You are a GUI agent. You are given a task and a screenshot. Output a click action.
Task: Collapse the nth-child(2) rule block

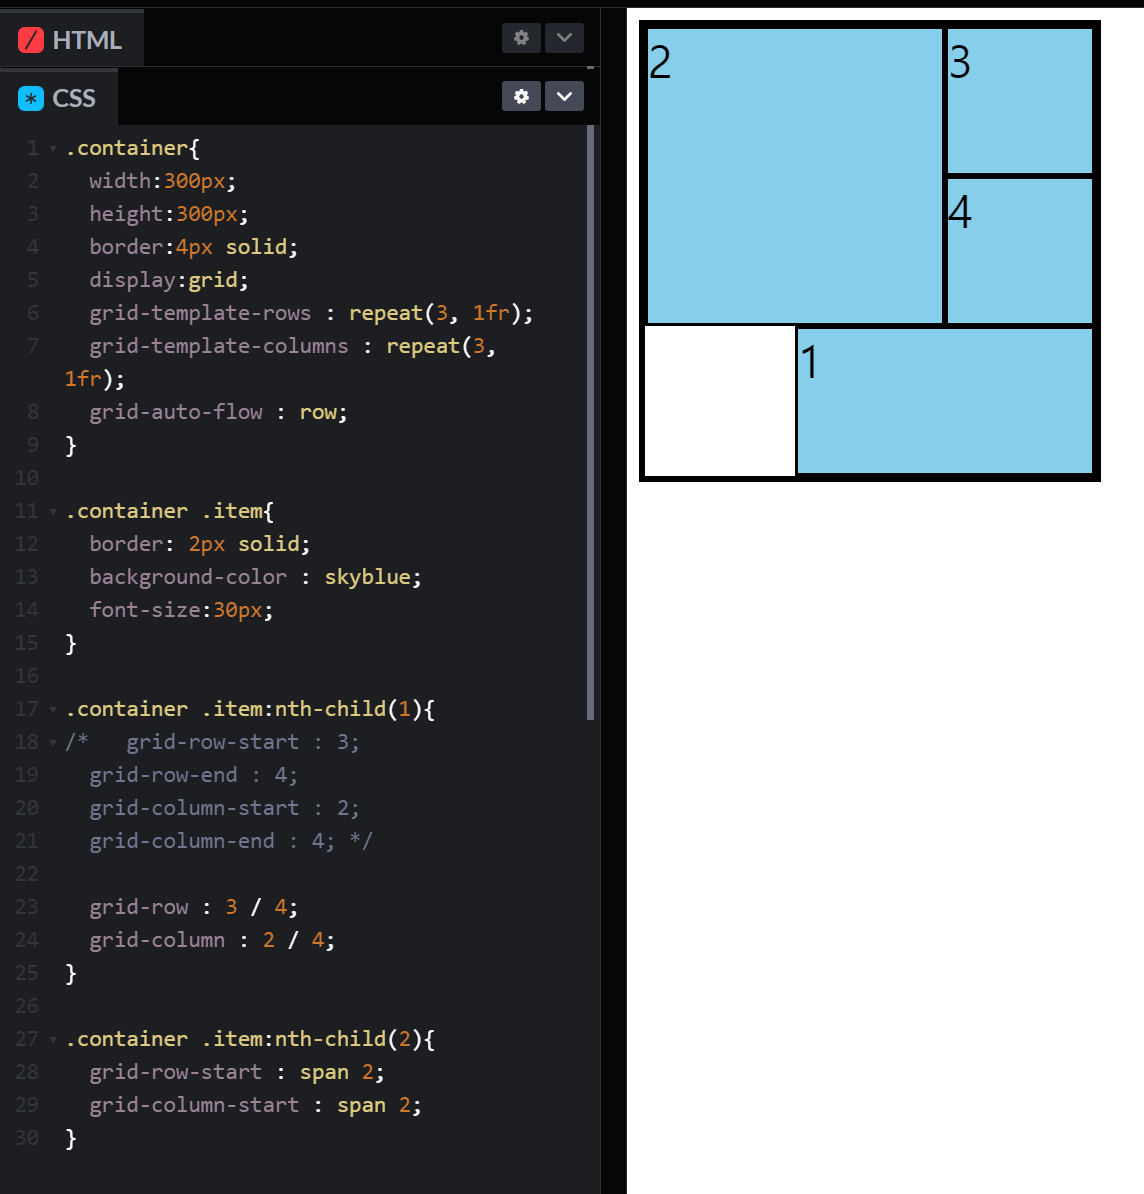[51, 1039]
